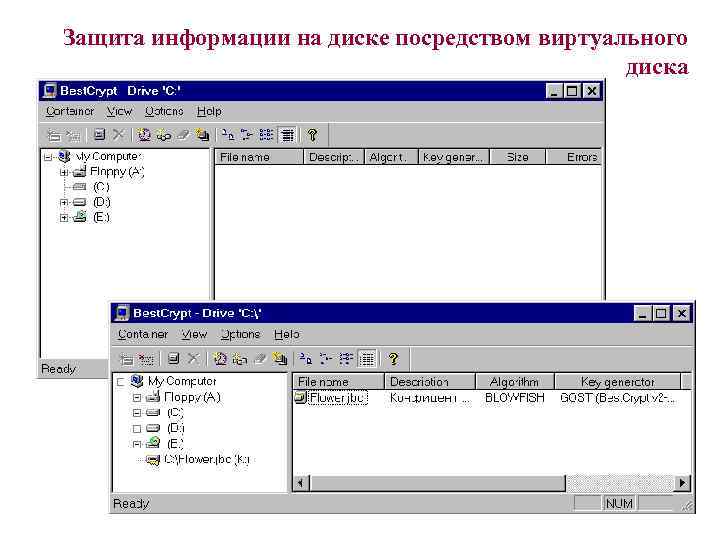The image size is (720, 540).
Task: Click the delete X icon in front window toolbar
Action: [x=193, y=359]
